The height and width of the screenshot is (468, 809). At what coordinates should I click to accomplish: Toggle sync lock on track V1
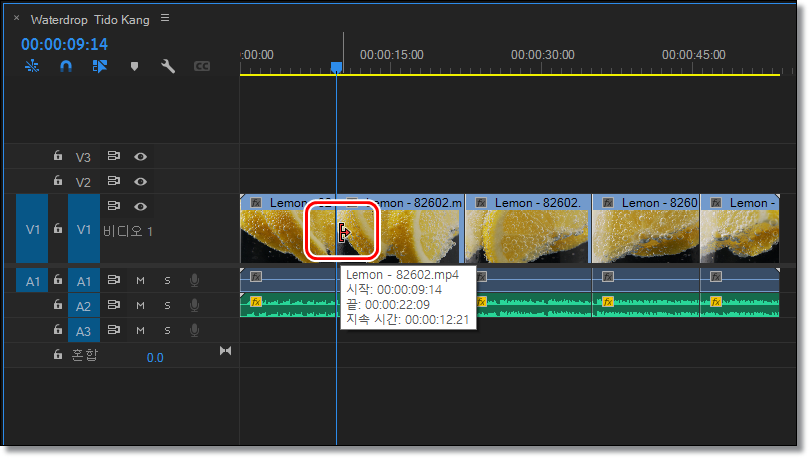pos(114,205)
